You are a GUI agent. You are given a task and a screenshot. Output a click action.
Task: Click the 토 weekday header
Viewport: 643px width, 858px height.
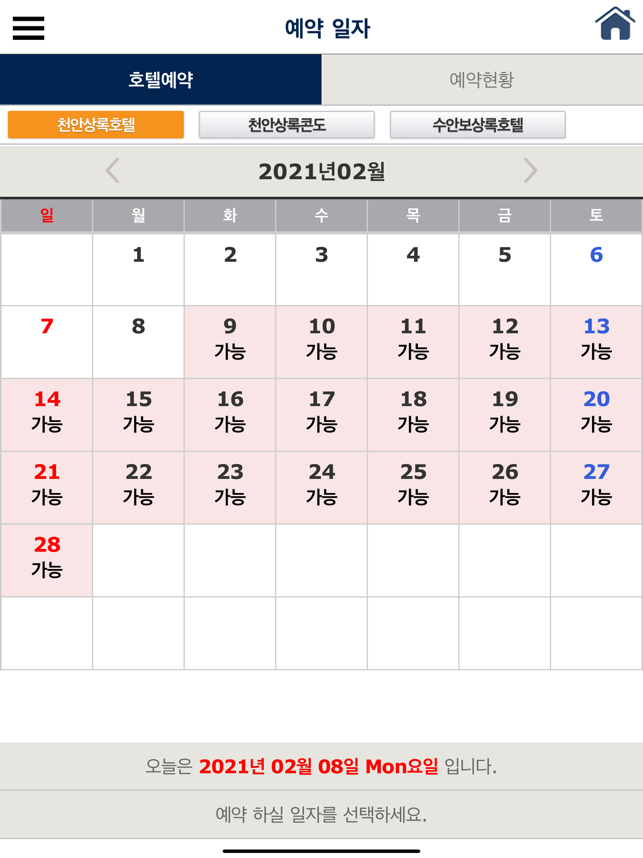coord(596,215)
